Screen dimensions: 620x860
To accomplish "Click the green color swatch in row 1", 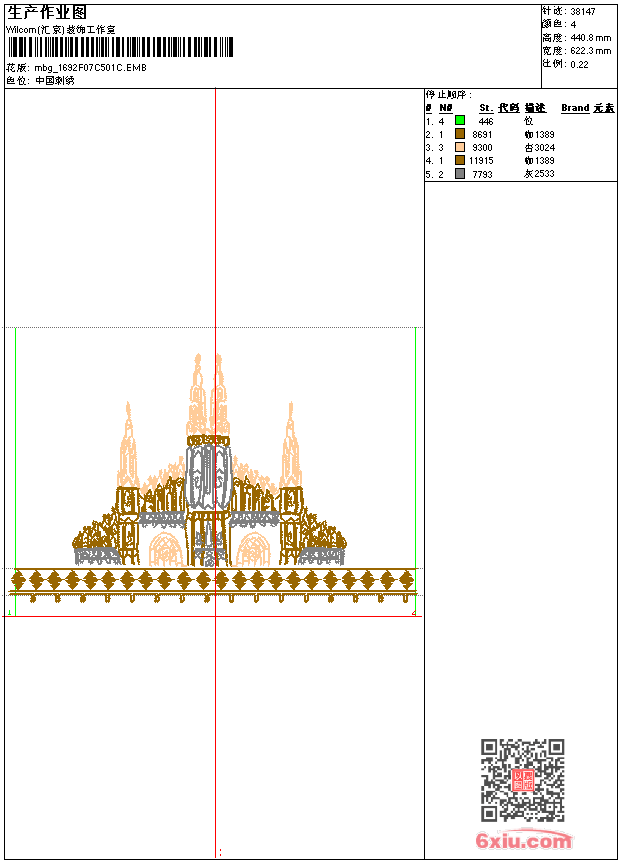I will pyautogui.click(x=460, y=121).
